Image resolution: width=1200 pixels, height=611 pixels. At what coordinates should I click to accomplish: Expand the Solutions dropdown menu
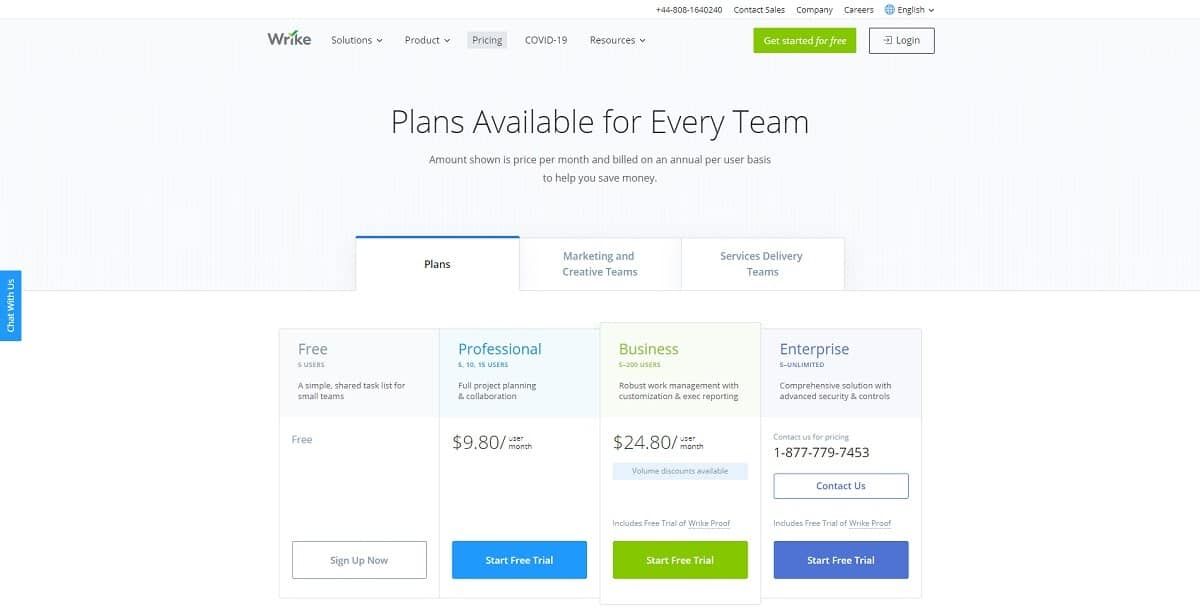point(357,40)
